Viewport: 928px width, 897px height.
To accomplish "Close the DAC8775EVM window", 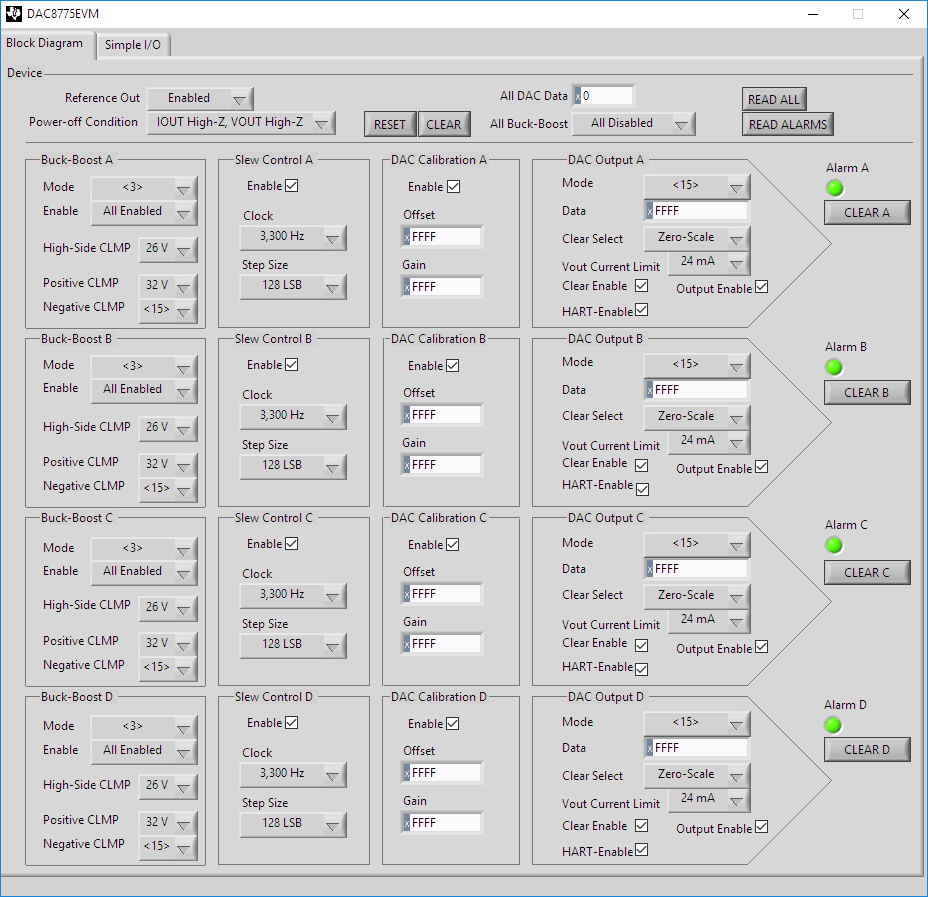I will pos(904,14).
